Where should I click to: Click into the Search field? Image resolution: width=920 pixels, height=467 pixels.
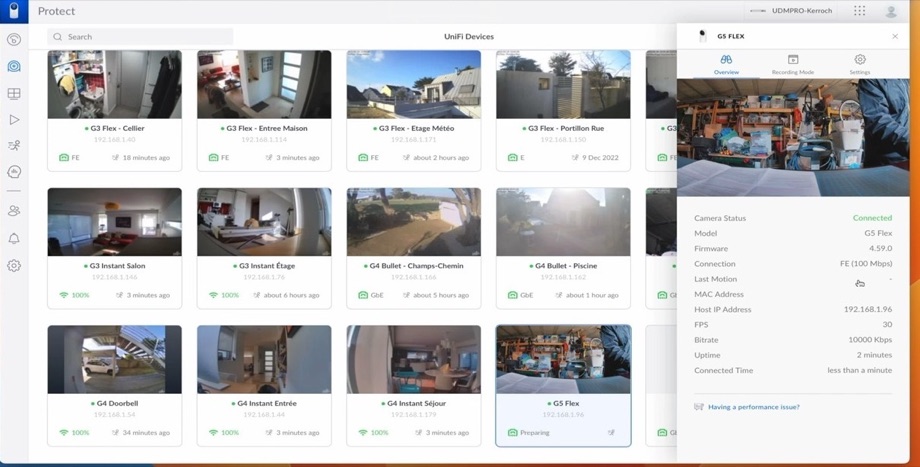point(140,36)
